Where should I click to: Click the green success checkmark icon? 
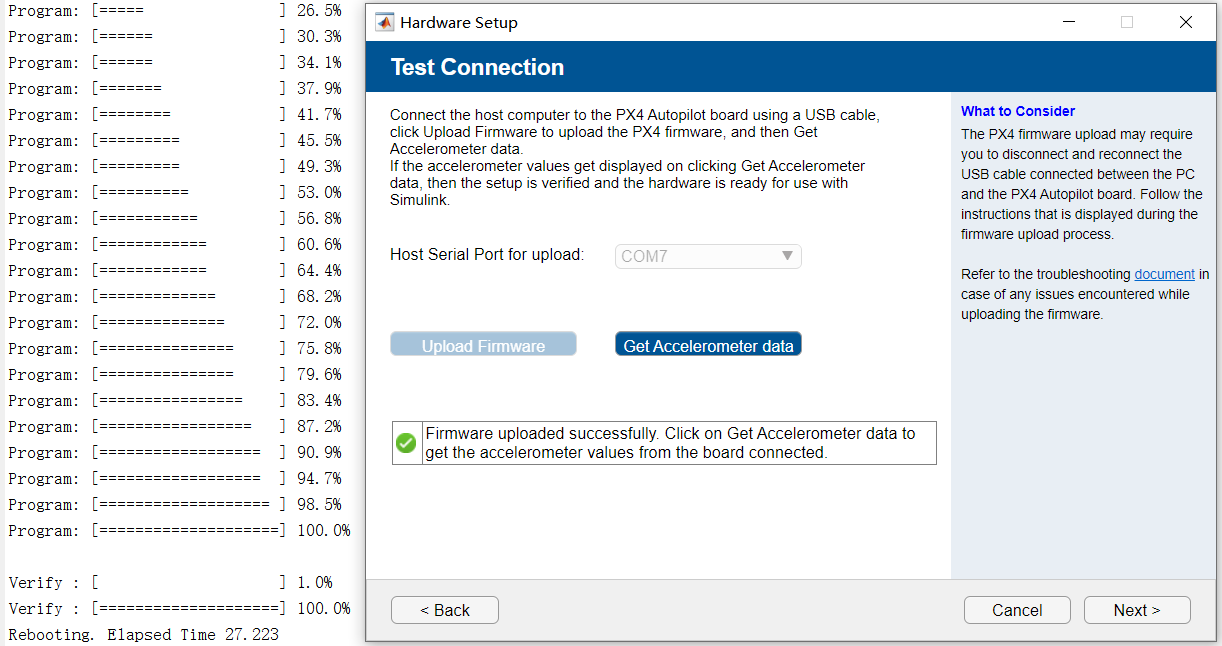coord(406,443)
